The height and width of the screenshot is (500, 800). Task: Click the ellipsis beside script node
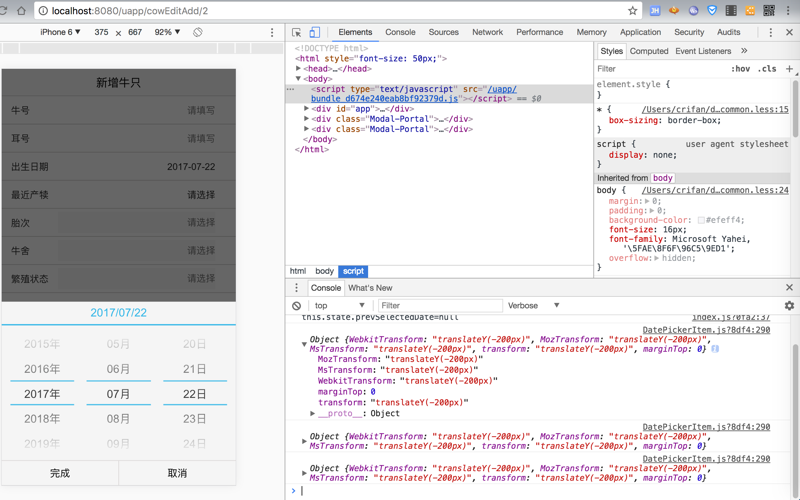[x=290, y=89]
